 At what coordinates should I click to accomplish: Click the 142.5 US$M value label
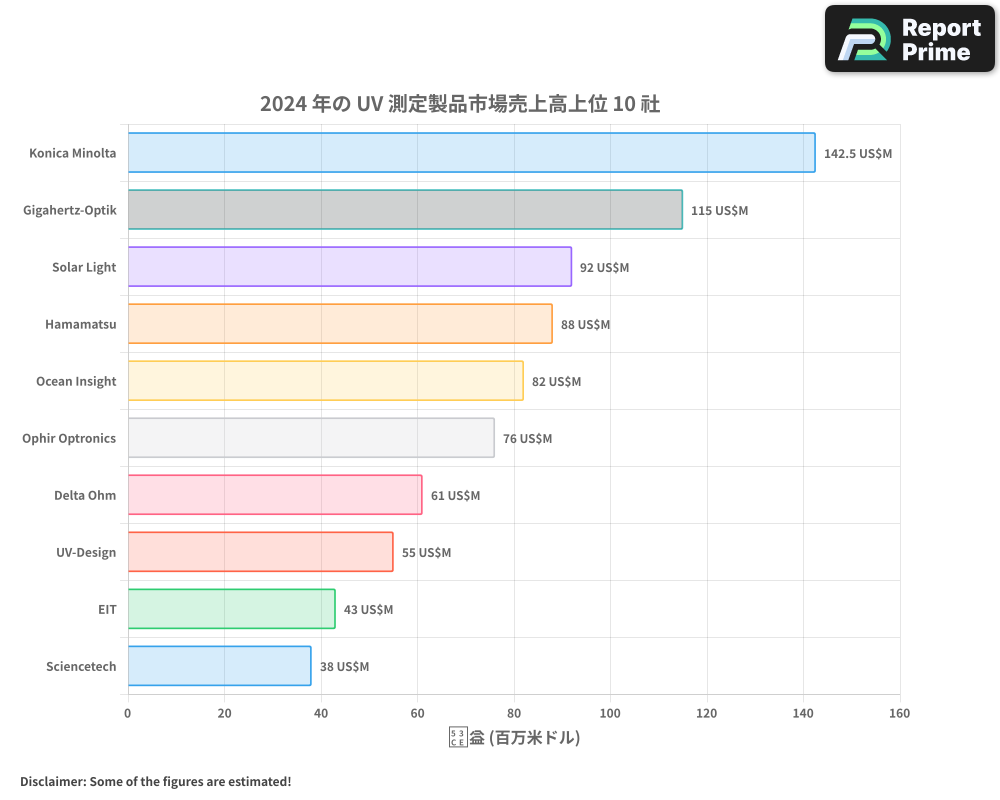pyautogui.click(x=857, y=154)
